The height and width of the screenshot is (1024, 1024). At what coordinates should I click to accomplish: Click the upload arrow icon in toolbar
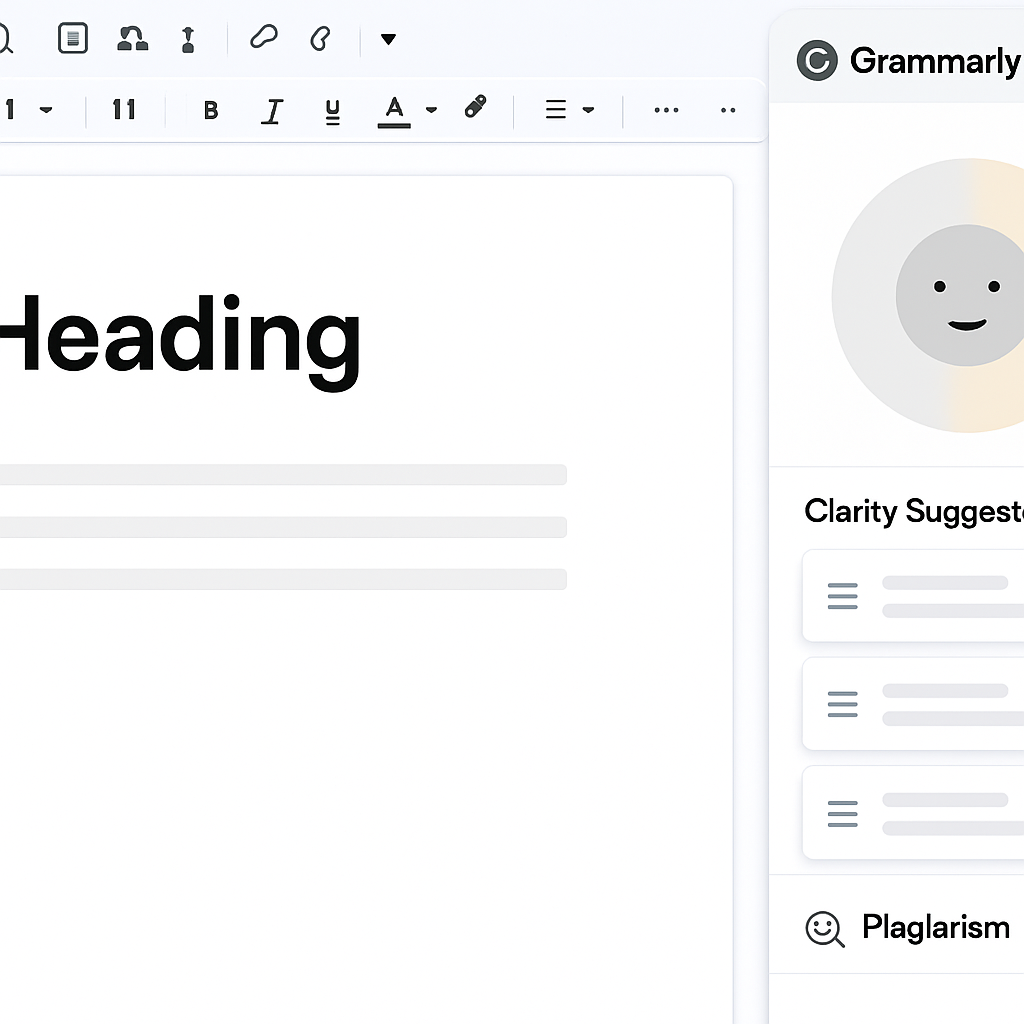click(188, 39)
